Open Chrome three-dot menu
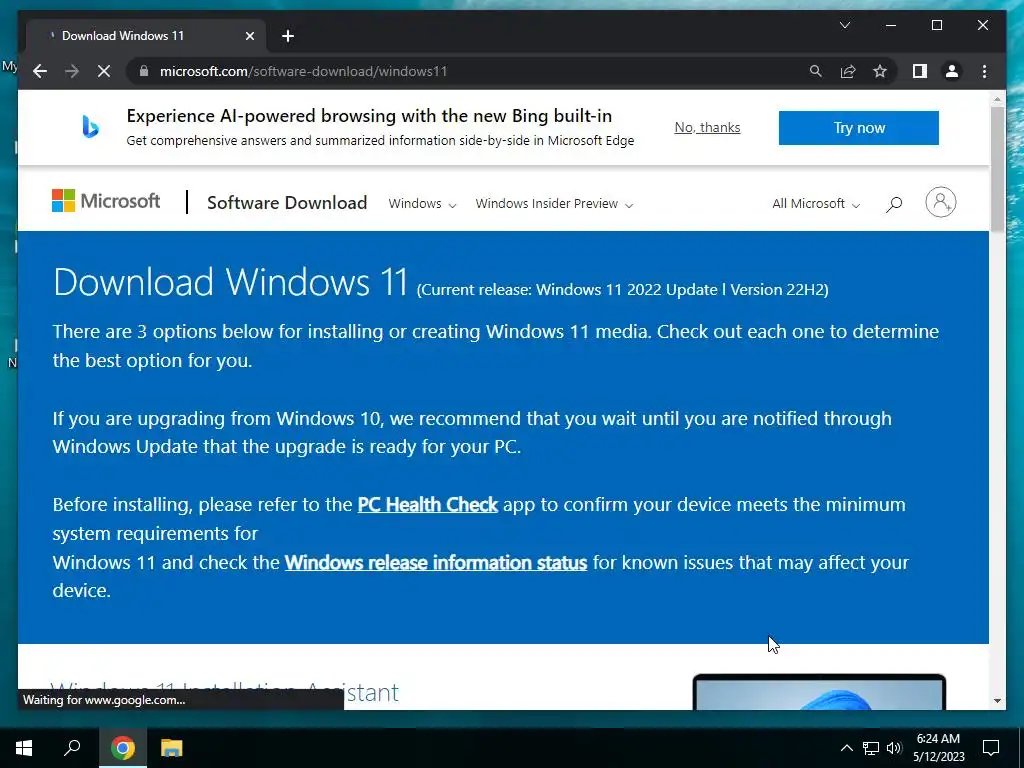 pyautogui.click(x=984, y=71)
